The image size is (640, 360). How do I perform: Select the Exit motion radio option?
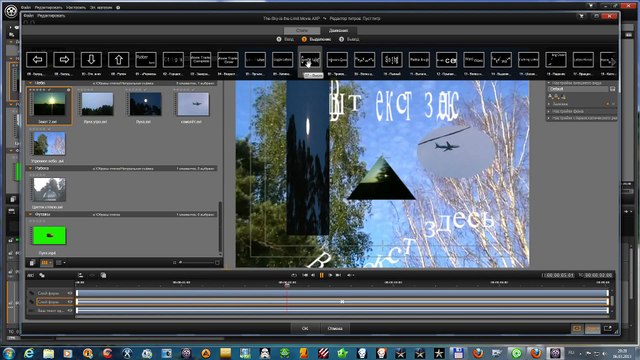pyautogui.click(x=342, y=39)
